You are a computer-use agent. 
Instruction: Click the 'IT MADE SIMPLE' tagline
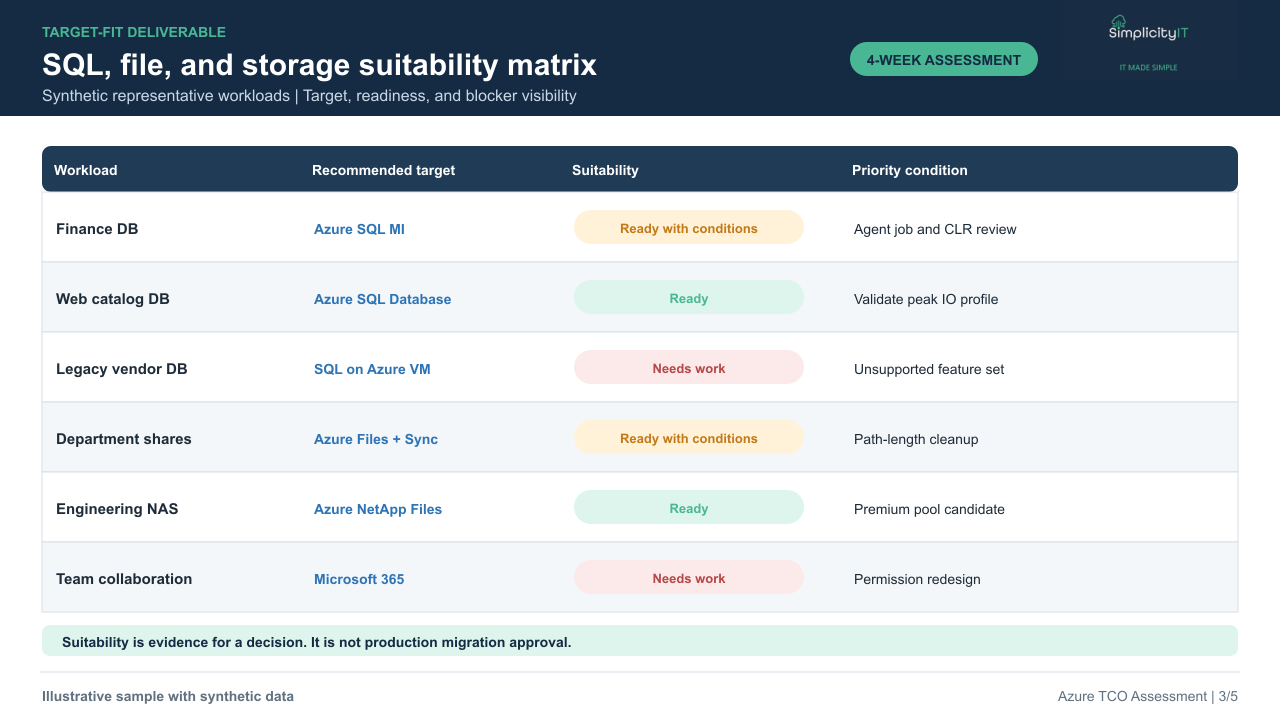(1148, 67)
